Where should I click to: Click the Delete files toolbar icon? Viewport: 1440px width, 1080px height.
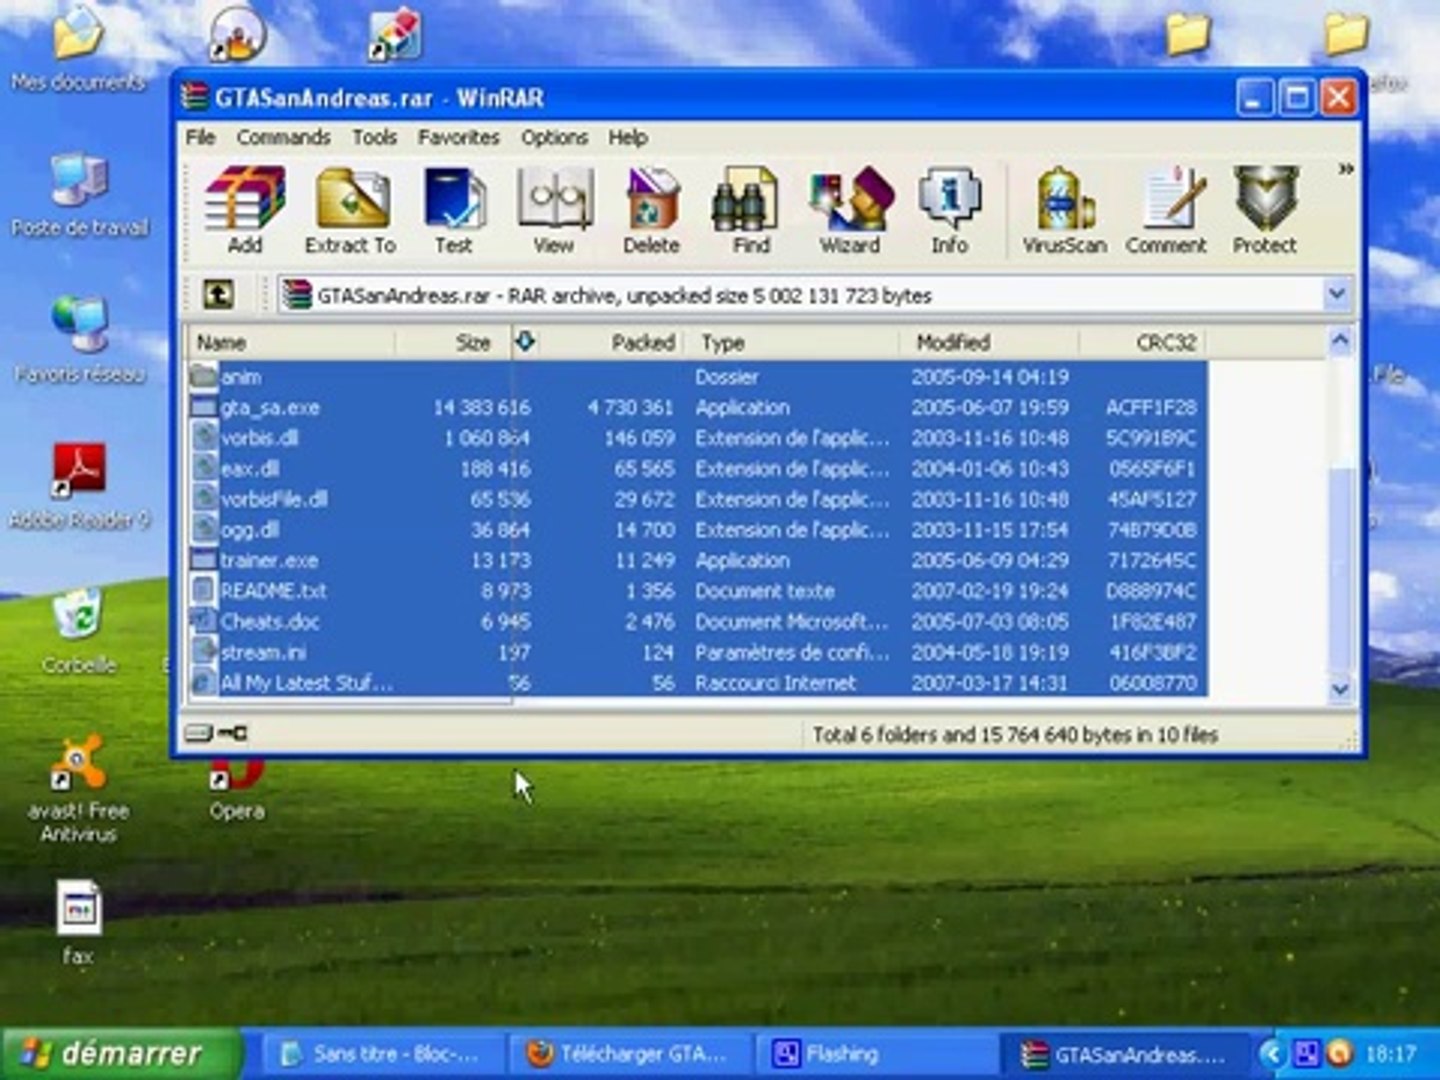(651, 209)
